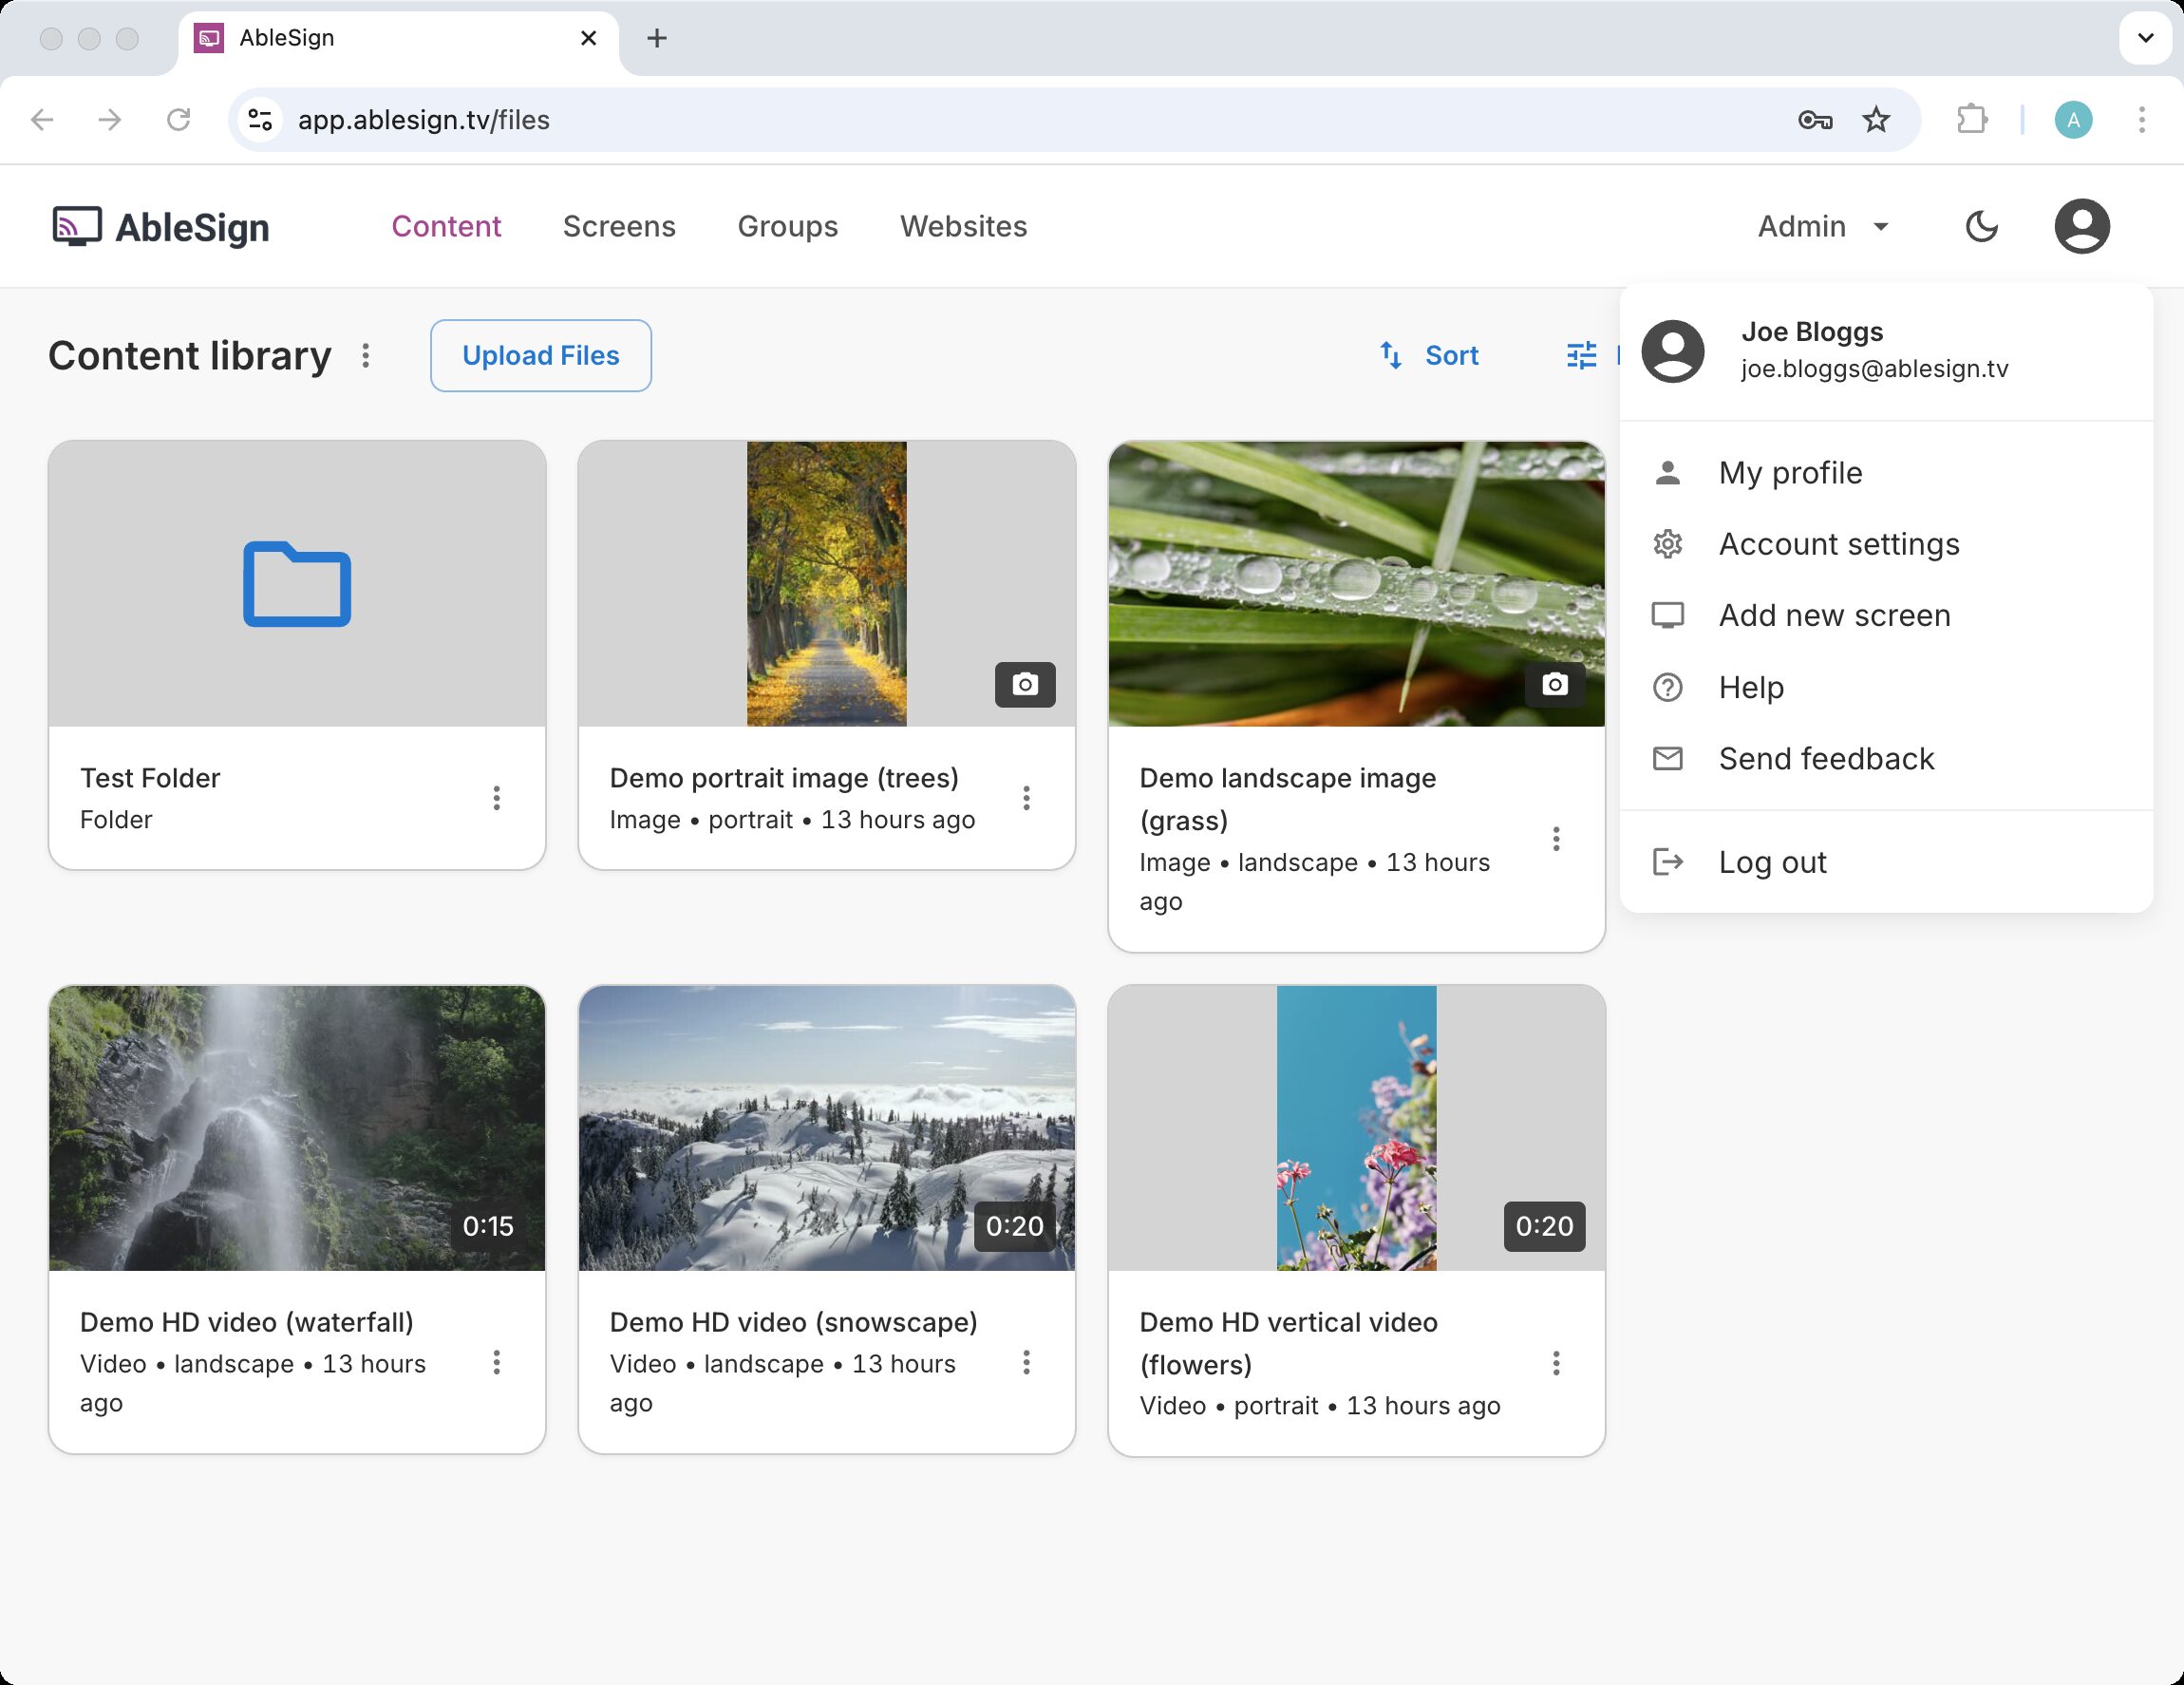Open Account settings gear item

[x=1667, y=544]
